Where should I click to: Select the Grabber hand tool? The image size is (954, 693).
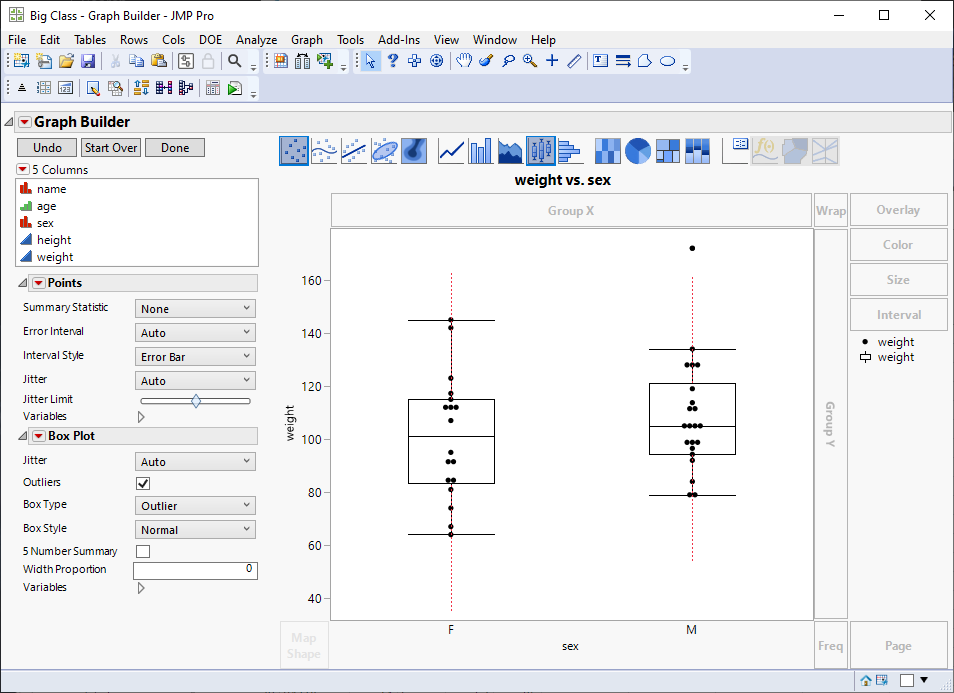pyautogui.click(x=464, y=61)
